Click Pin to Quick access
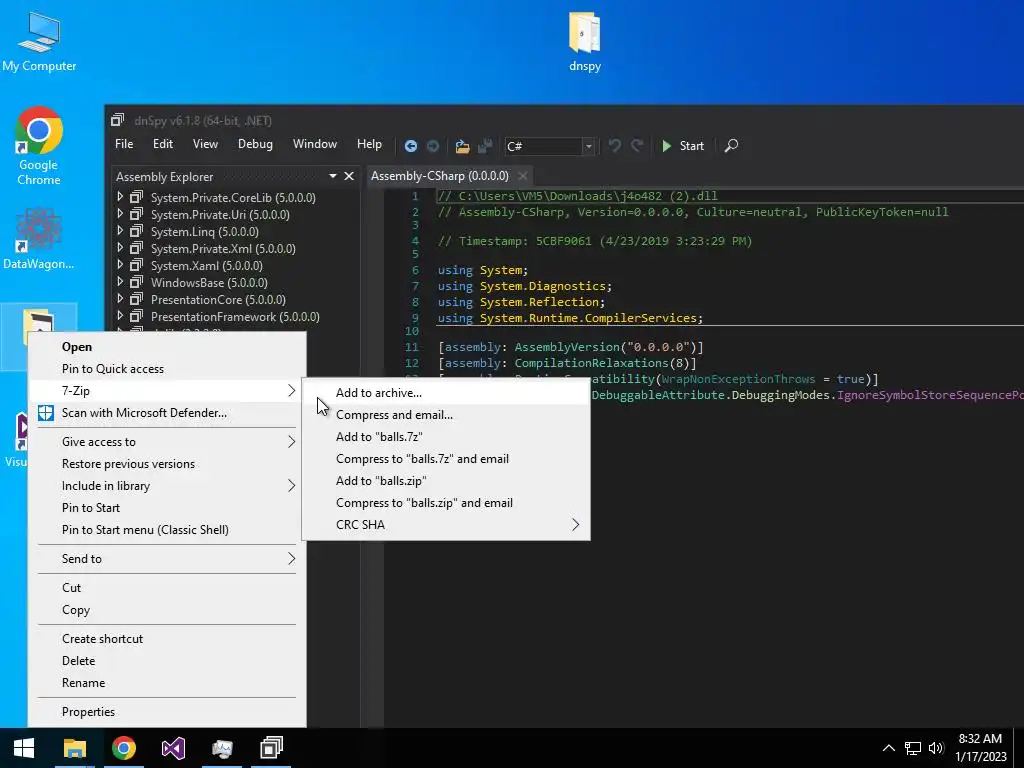Image resolution: width=1024 pixels, height=768 pixels. coord(167,369)
